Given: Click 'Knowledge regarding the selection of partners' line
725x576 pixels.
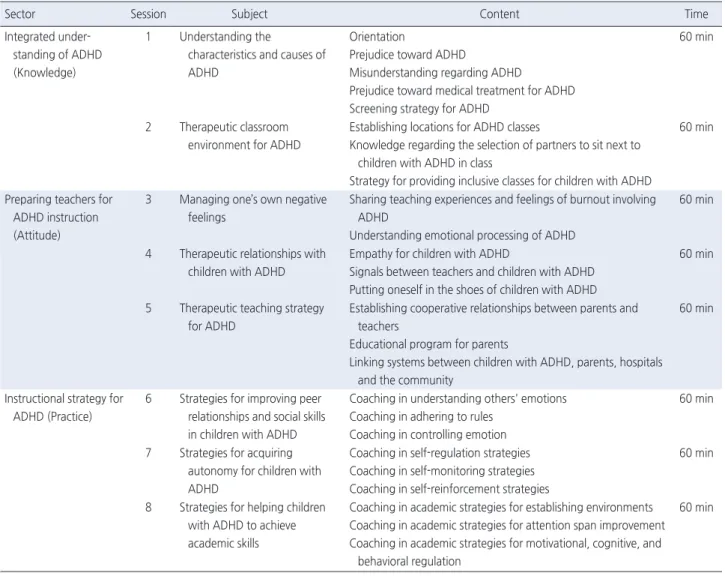Looking at the screenshot, I should (495, 154).
